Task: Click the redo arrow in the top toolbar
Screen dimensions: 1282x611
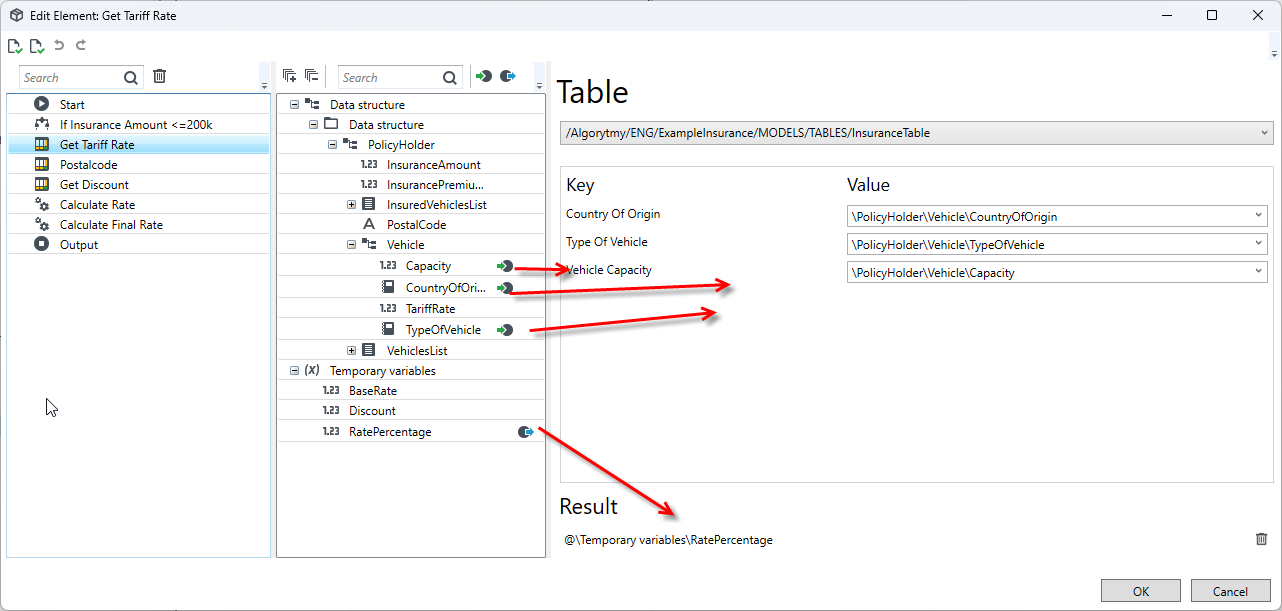Action: (81, 45)
